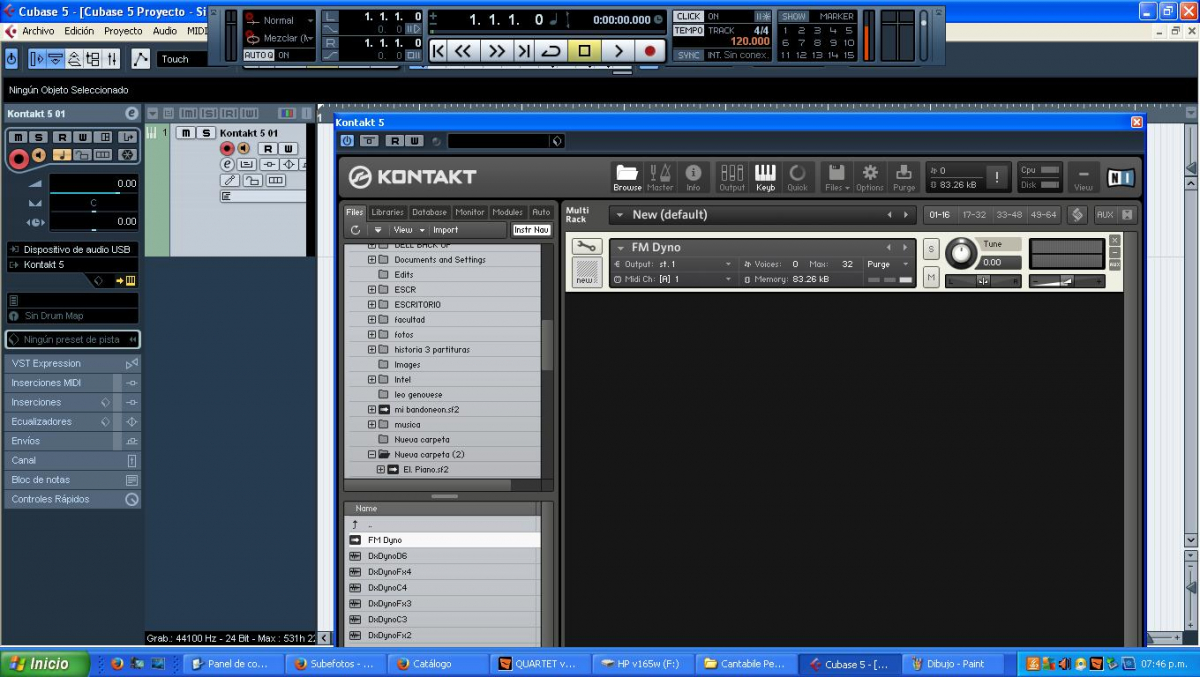Open FM Dyno wrench edit mode
This screenshot has height=677, width=1200.
pyautogui.click(x=586, y=247)
